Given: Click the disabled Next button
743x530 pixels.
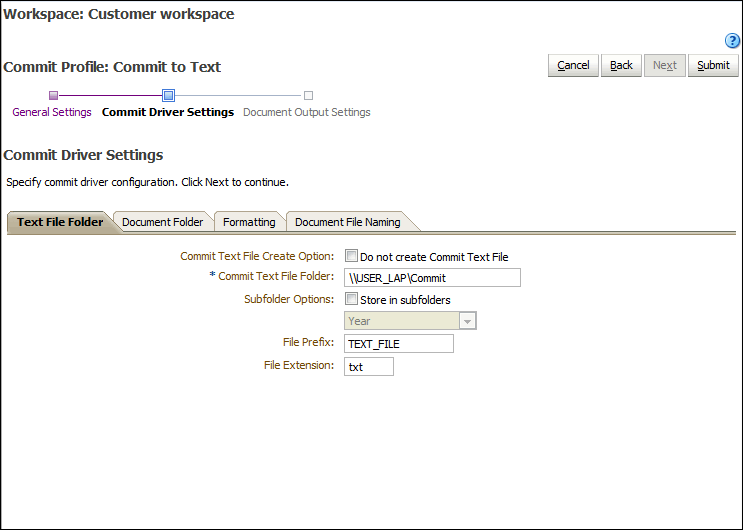Looking at the screenshot, I should tap(665, 65).
